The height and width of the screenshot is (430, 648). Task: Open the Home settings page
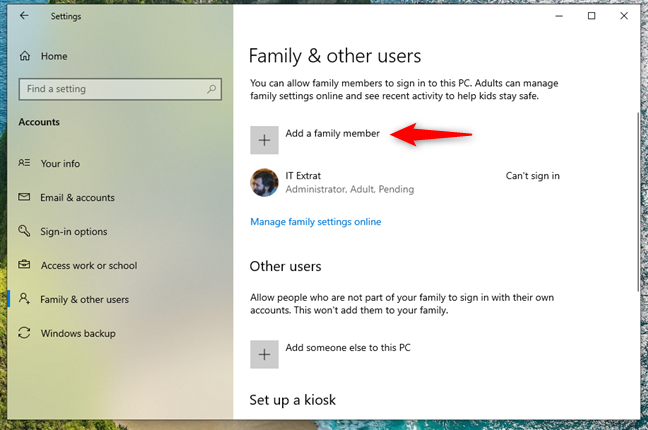[x=54, y=56]
